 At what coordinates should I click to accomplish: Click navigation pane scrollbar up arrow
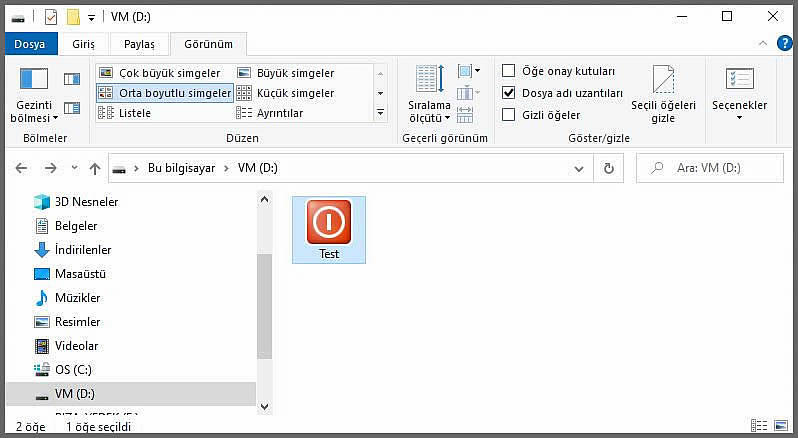(x=264, y=200)
